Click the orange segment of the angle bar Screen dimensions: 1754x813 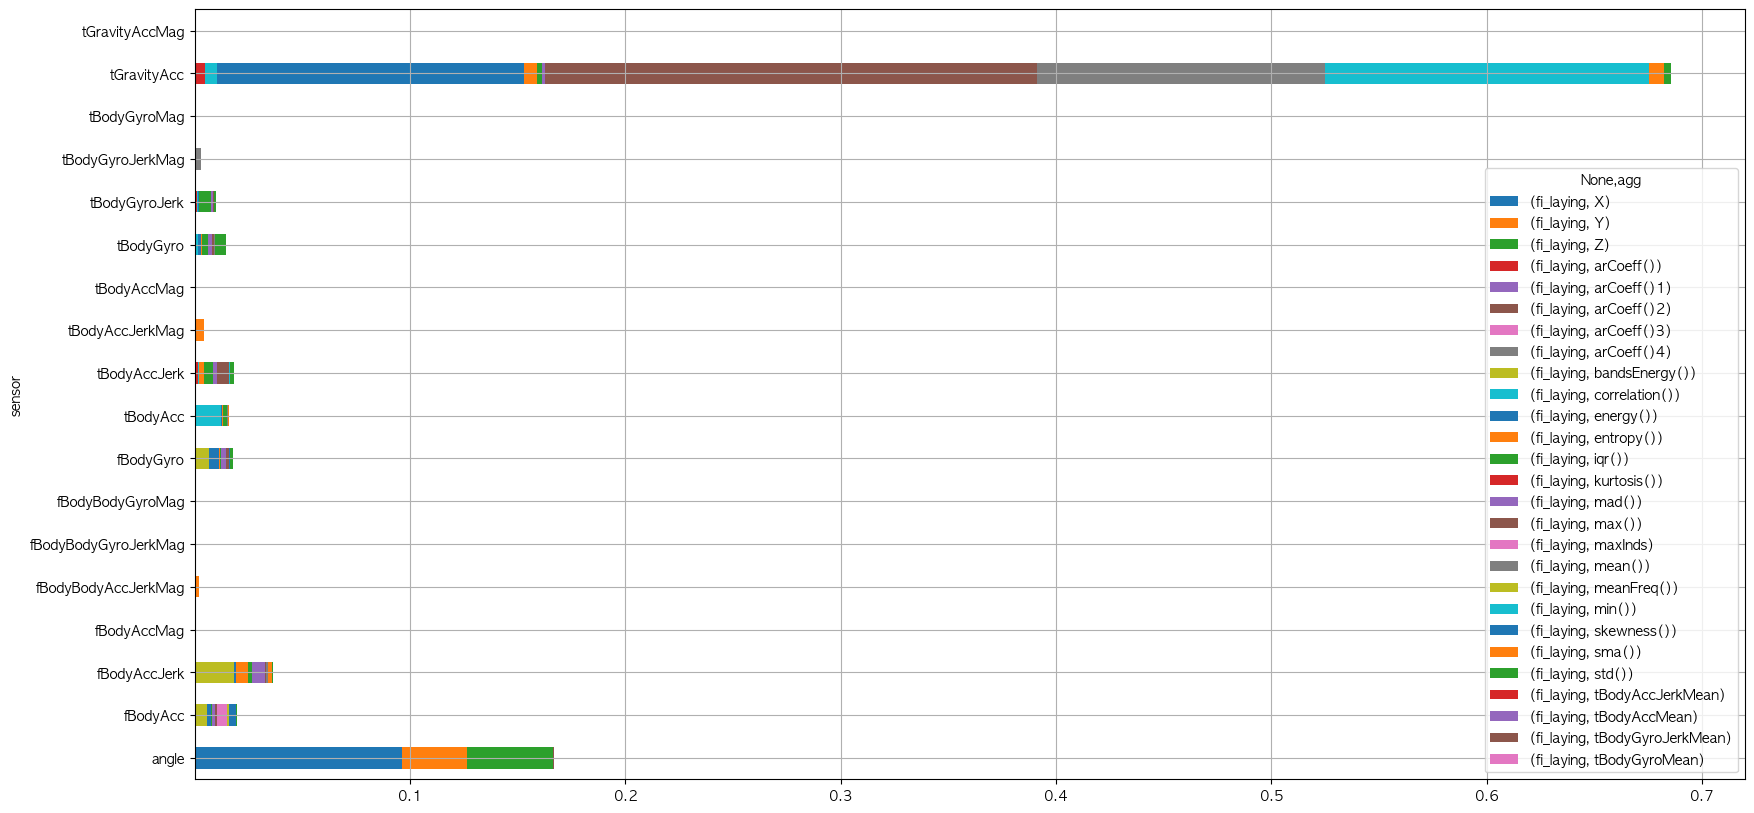(434, 759)
